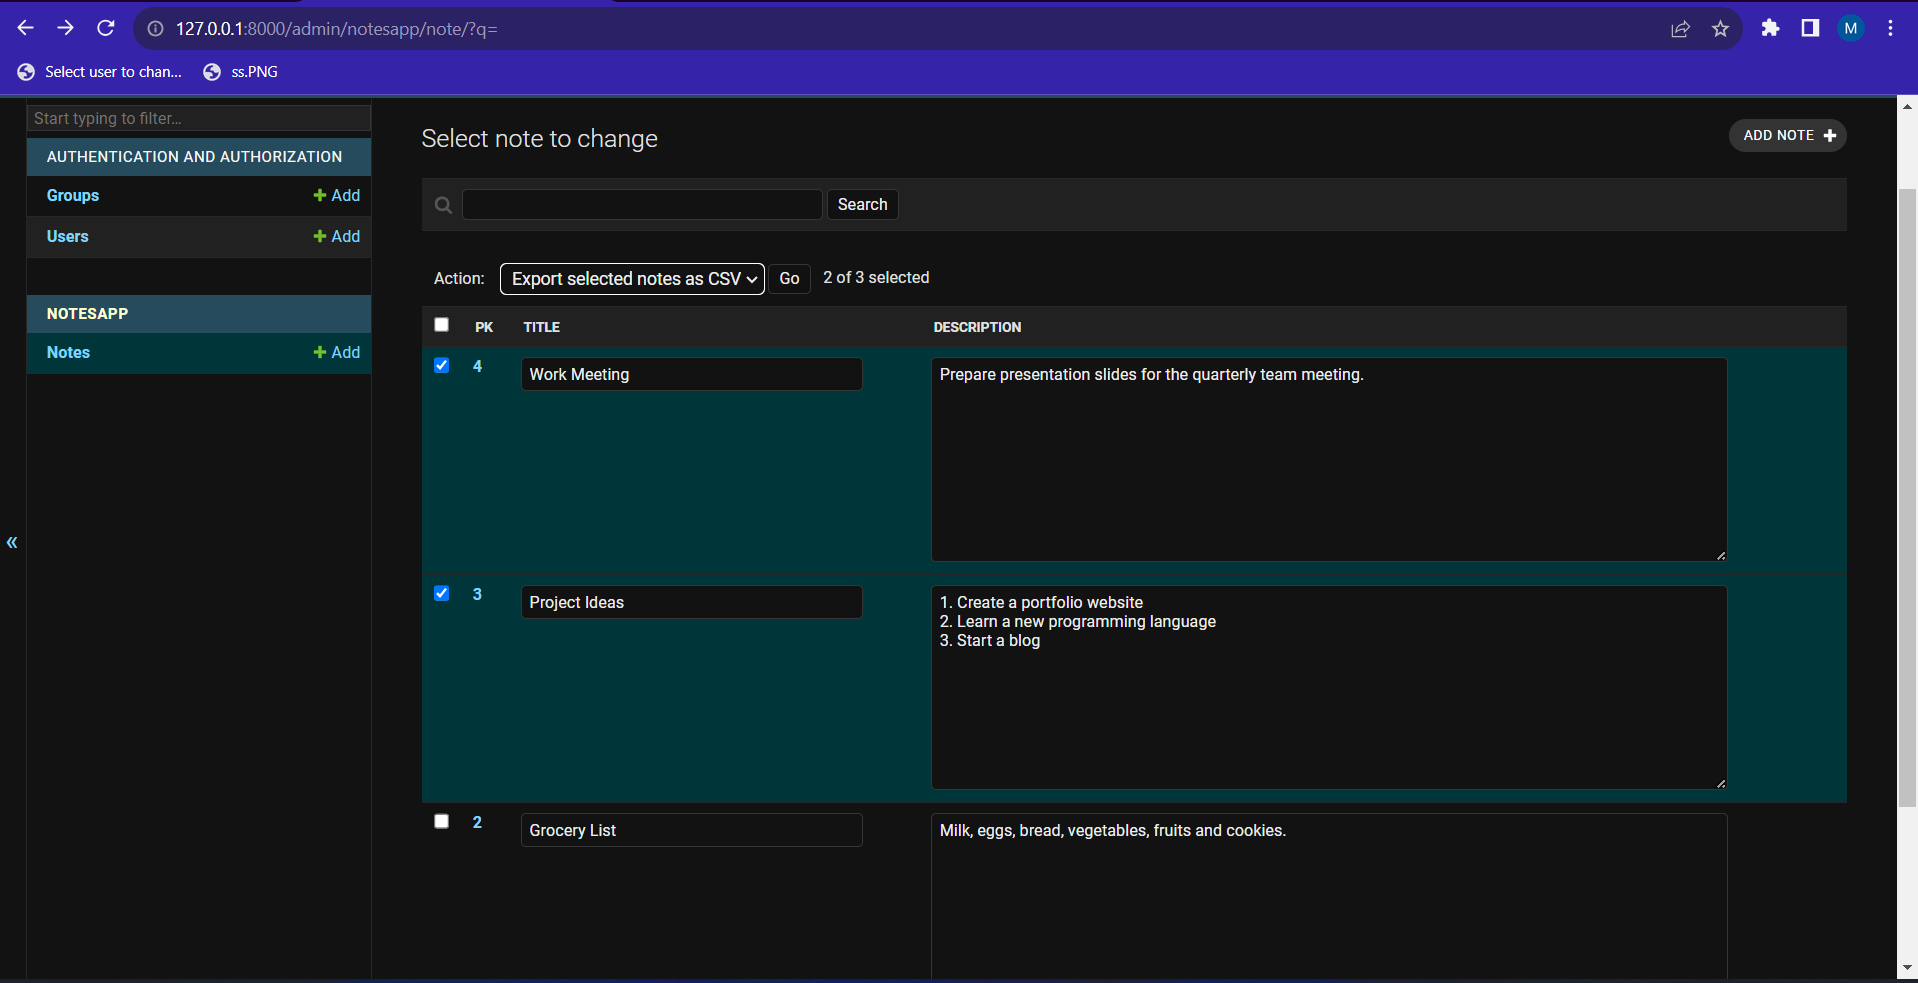
Task: Go back to the previous page in browser
Action: coord(26,28)
